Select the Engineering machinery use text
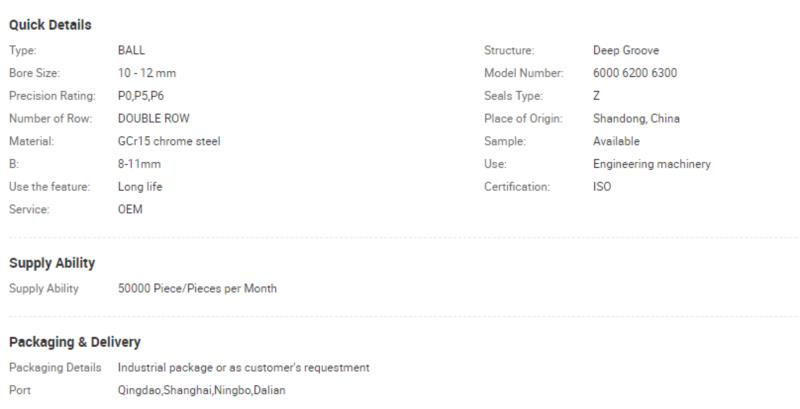This screenshot has height=409, width=800. coord(652,164)
